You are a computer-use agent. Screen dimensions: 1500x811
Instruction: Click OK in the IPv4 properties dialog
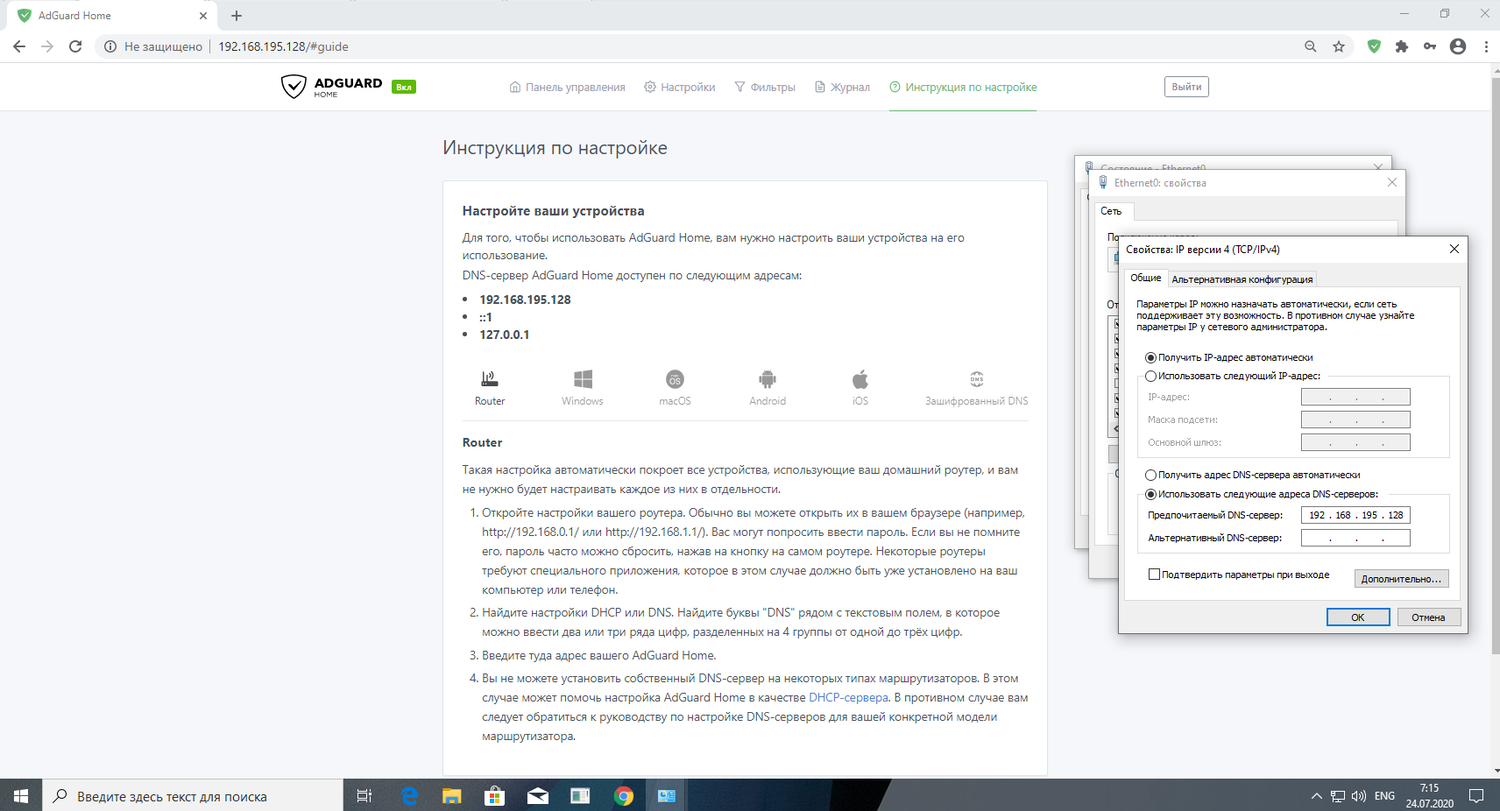1357,617
